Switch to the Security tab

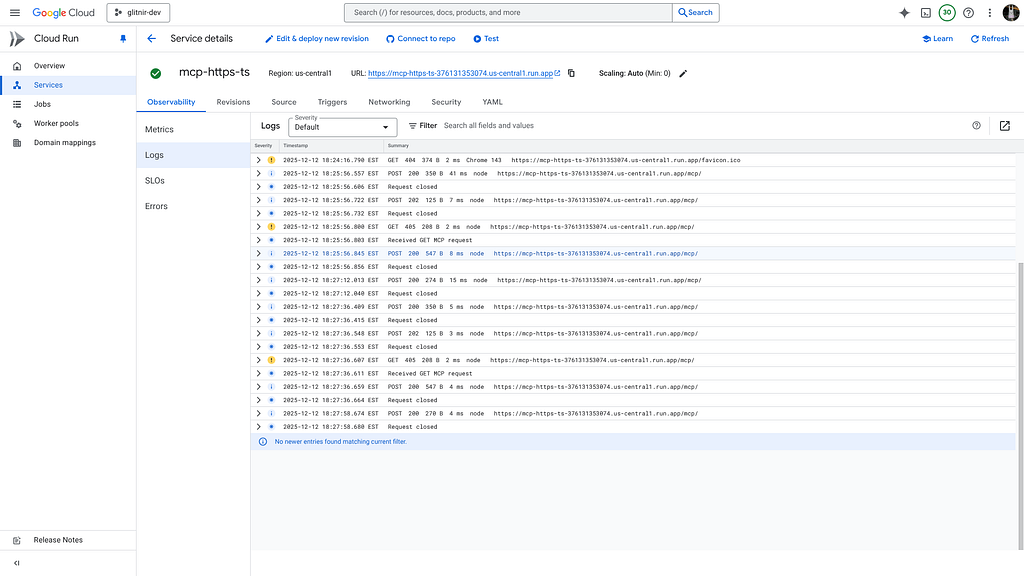point(446,102)
